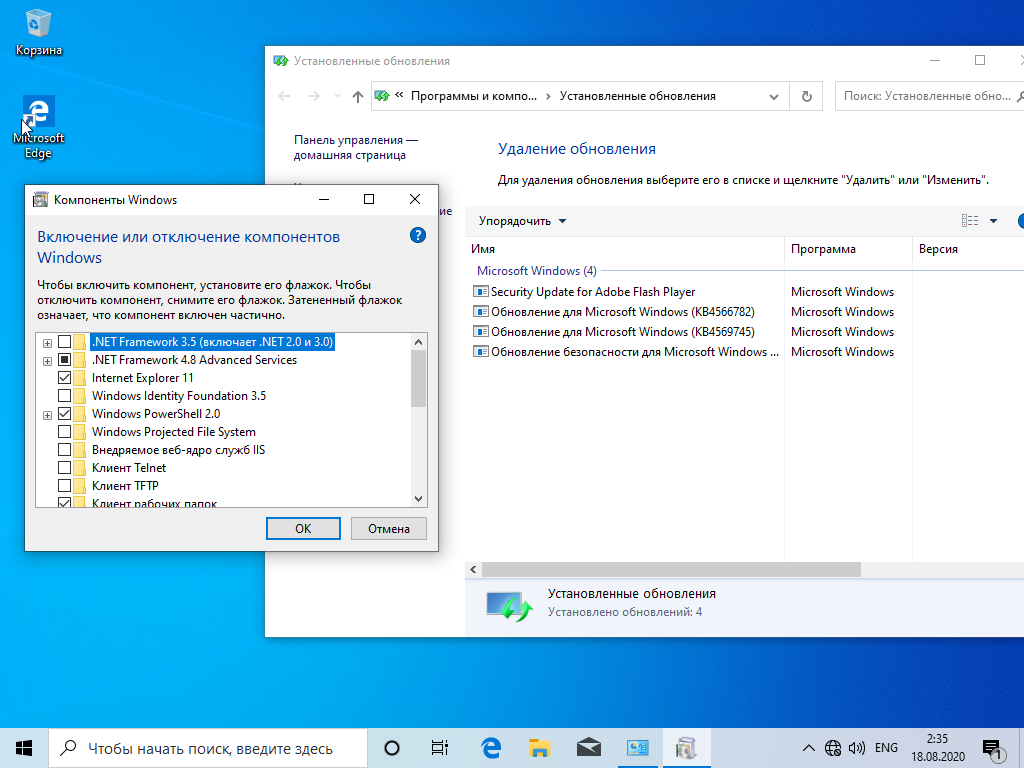
Task: Click the icon of update KB4569745 row
Action: [x=481, y=332]
